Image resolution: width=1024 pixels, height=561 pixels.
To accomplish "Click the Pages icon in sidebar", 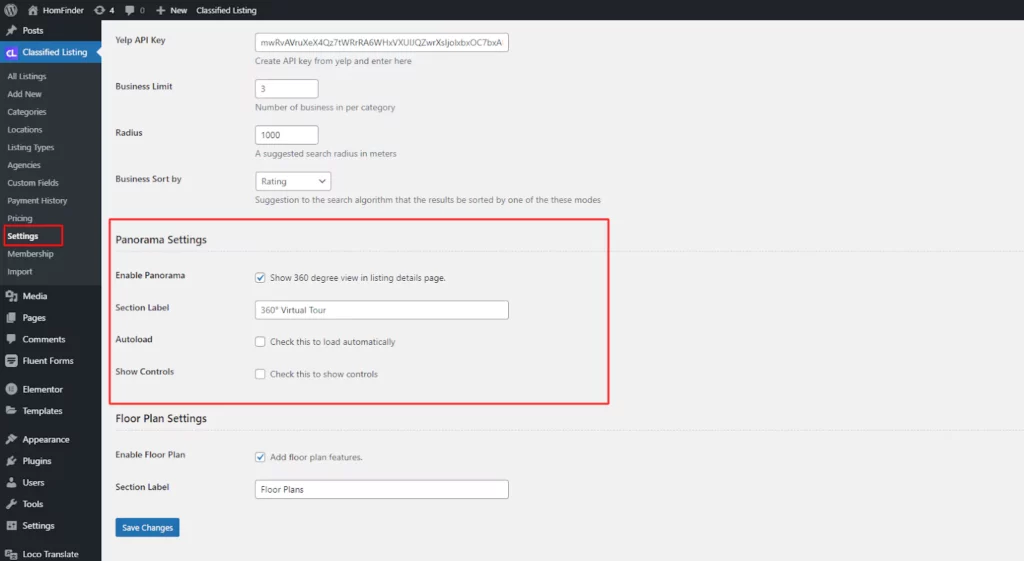I will click(x=11, y=317).
